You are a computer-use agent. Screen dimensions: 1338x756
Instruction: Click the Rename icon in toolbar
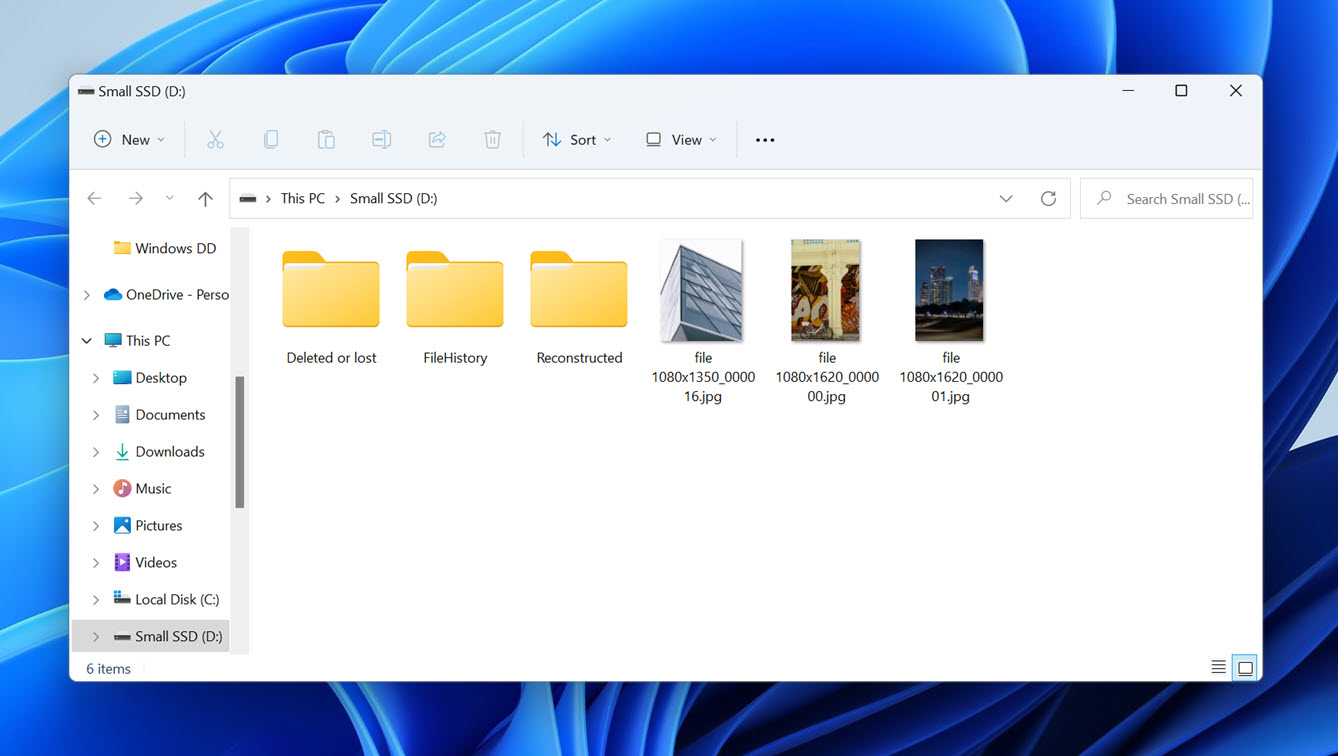381,140
